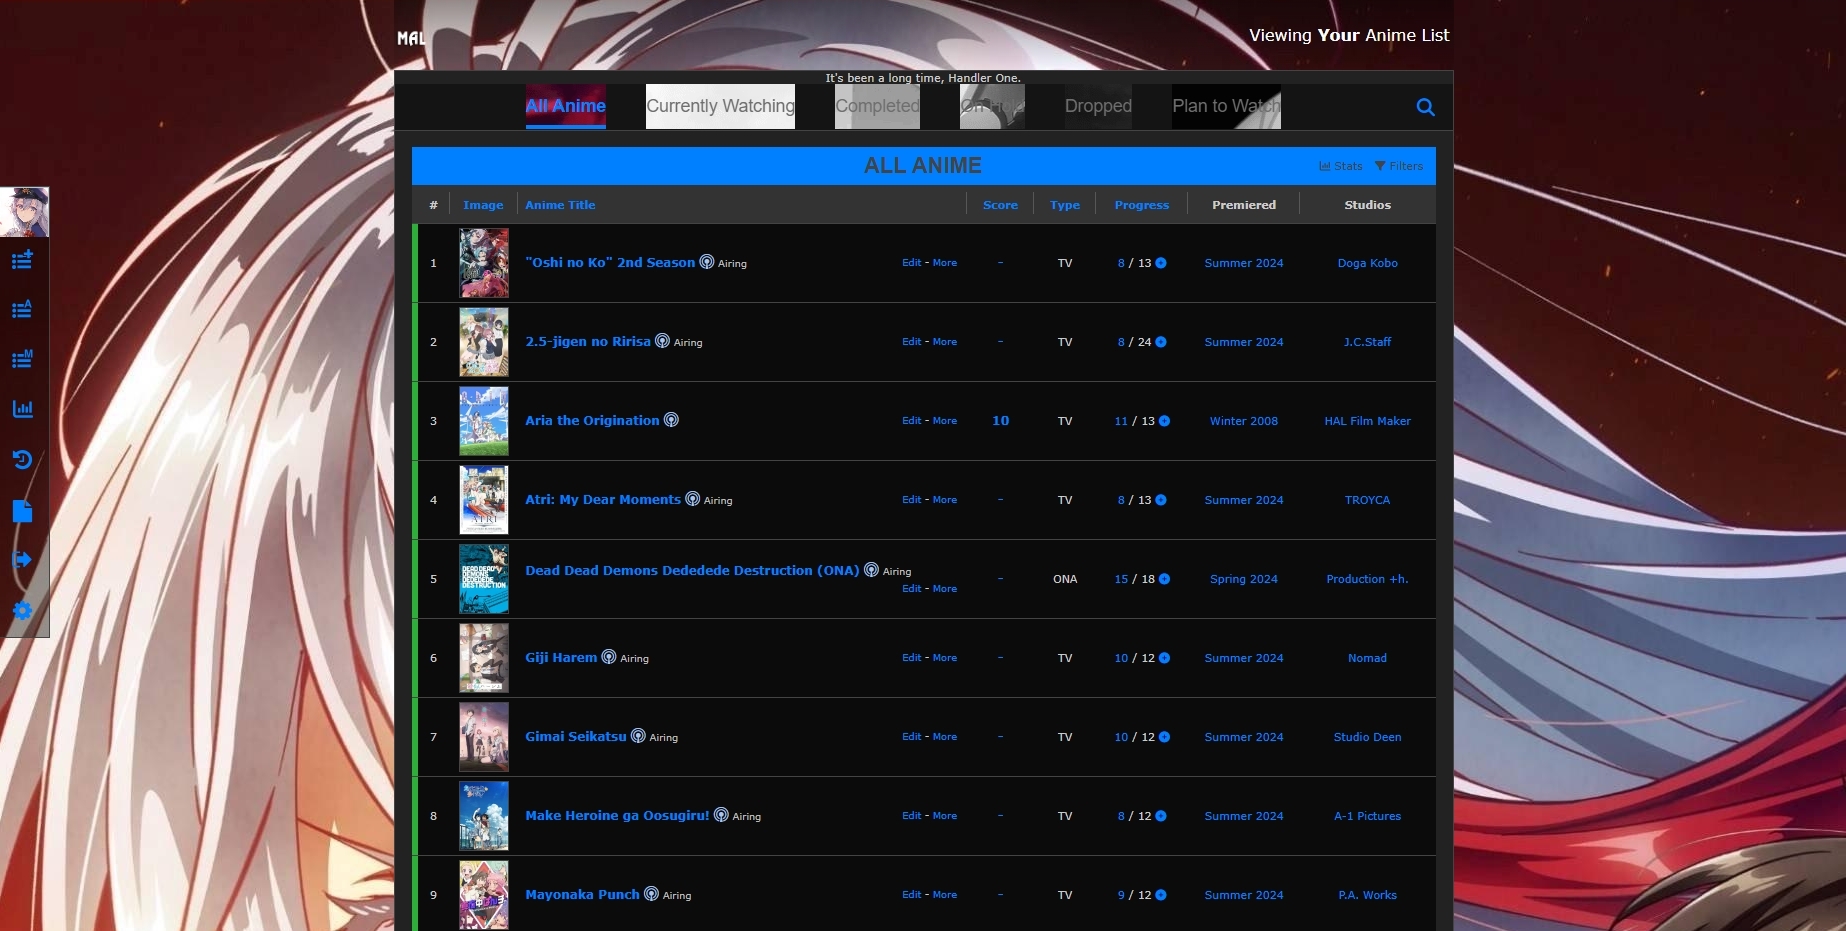Viewport: 1846px width, 931px height.
Task: Open the Dead Dead Demons Dededede Destruction title
Action: click(692, 570)
